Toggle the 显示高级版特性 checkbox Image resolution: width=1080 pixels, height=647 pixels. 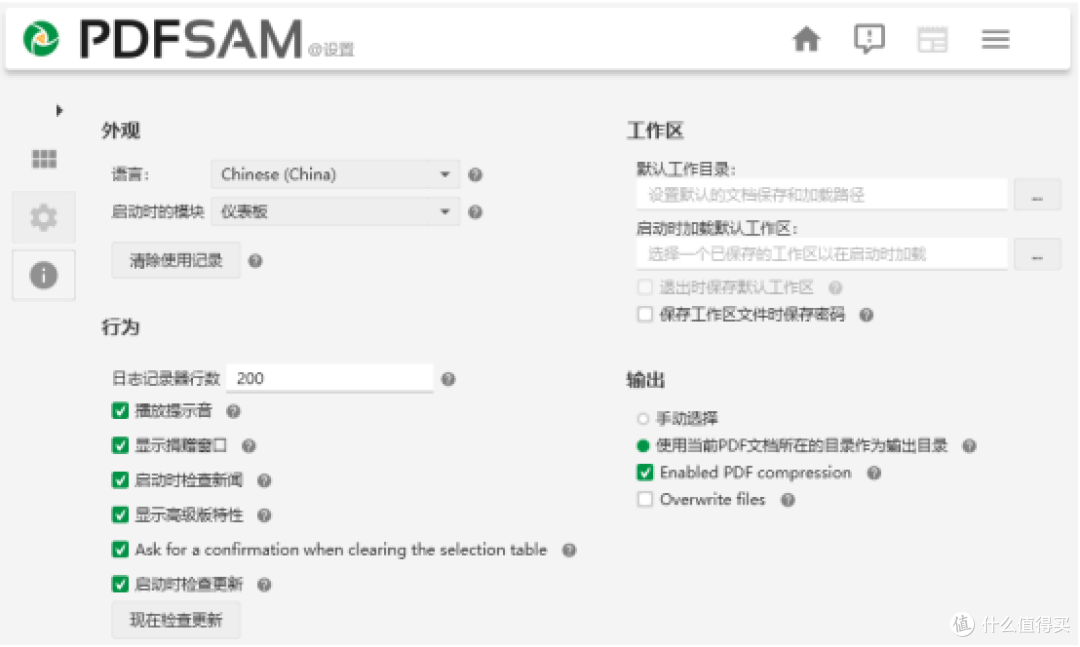[121, 515]
